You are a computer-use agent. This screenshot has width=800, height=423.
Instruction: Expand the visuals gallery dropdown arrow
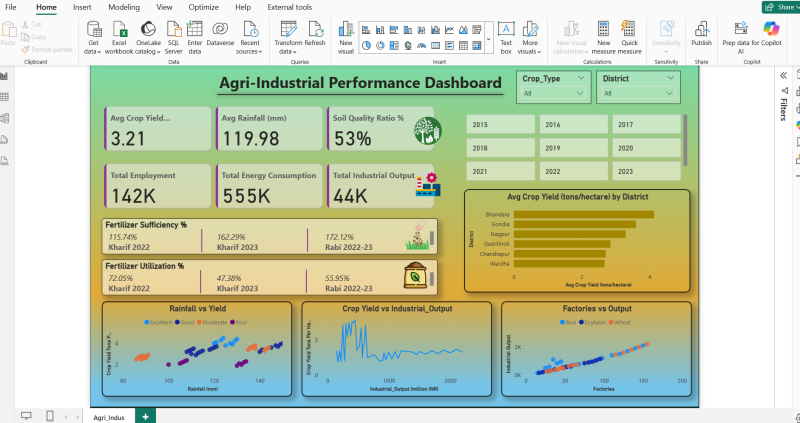[x=489, y=39]
